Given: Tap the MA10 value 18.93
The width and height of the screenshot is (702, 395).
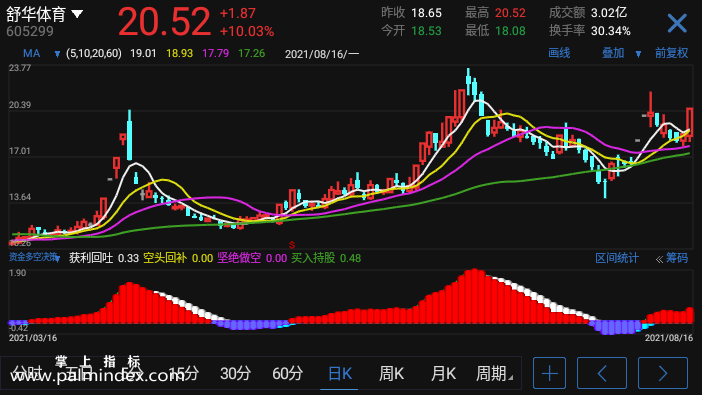Looking at the screenshot, I should point(180,54).
